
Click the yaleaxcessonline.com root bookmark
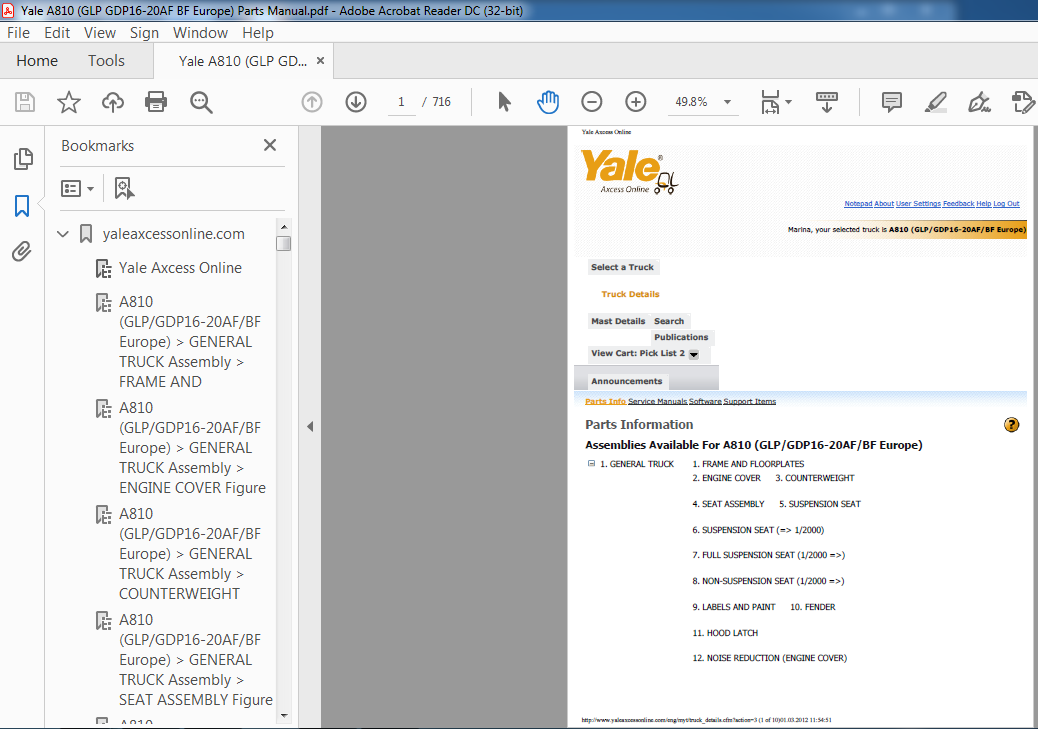173,234
